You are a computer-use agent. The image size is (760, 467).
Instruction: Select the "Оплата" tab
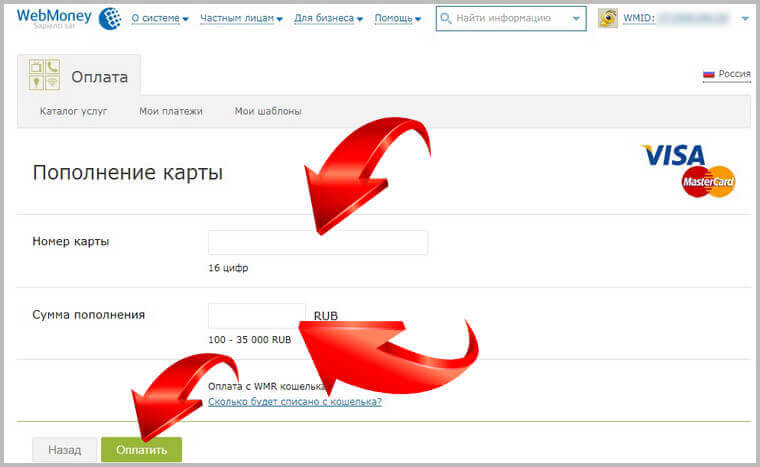(x=79, y=75)
